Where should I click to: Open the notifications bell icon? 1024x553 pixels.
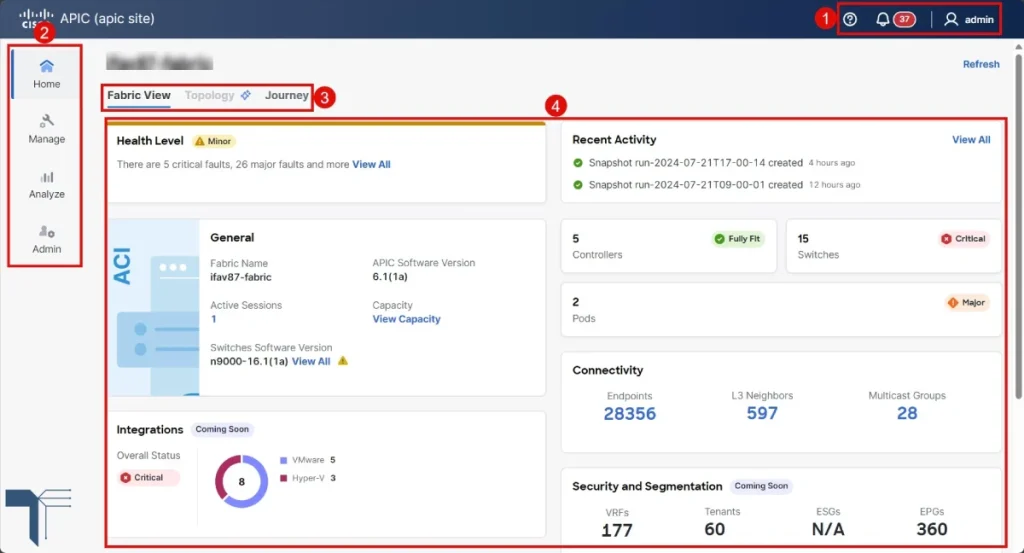click(x=882, y=20)
